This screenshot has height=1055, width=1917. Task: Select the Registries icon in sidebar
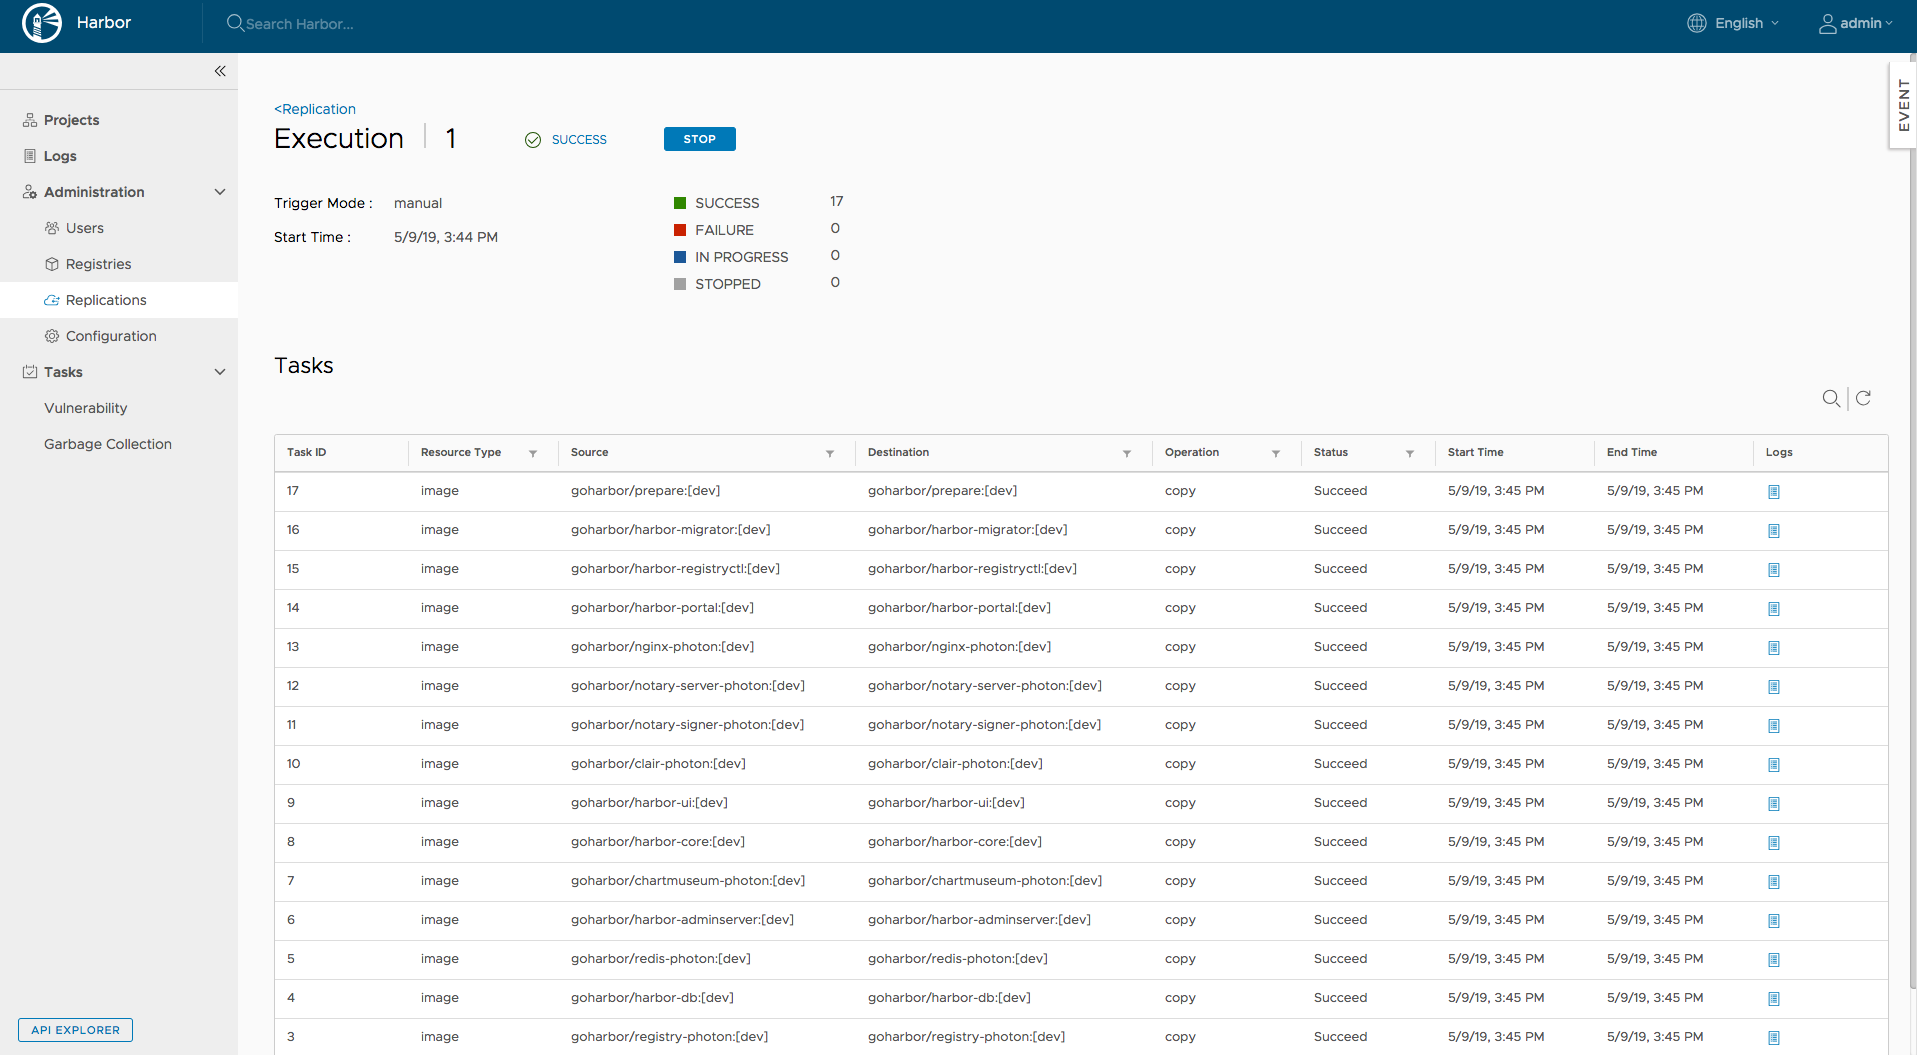coord(53,264)
